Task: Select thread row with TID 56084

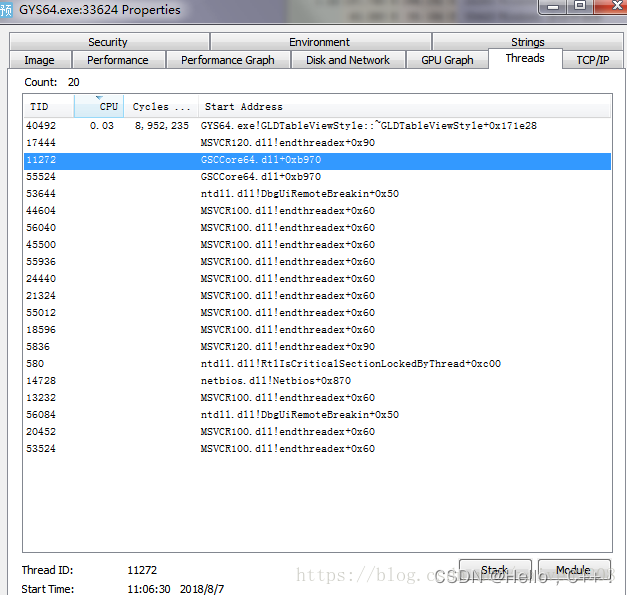Action: pyautogui.click(x=317, y=415)
